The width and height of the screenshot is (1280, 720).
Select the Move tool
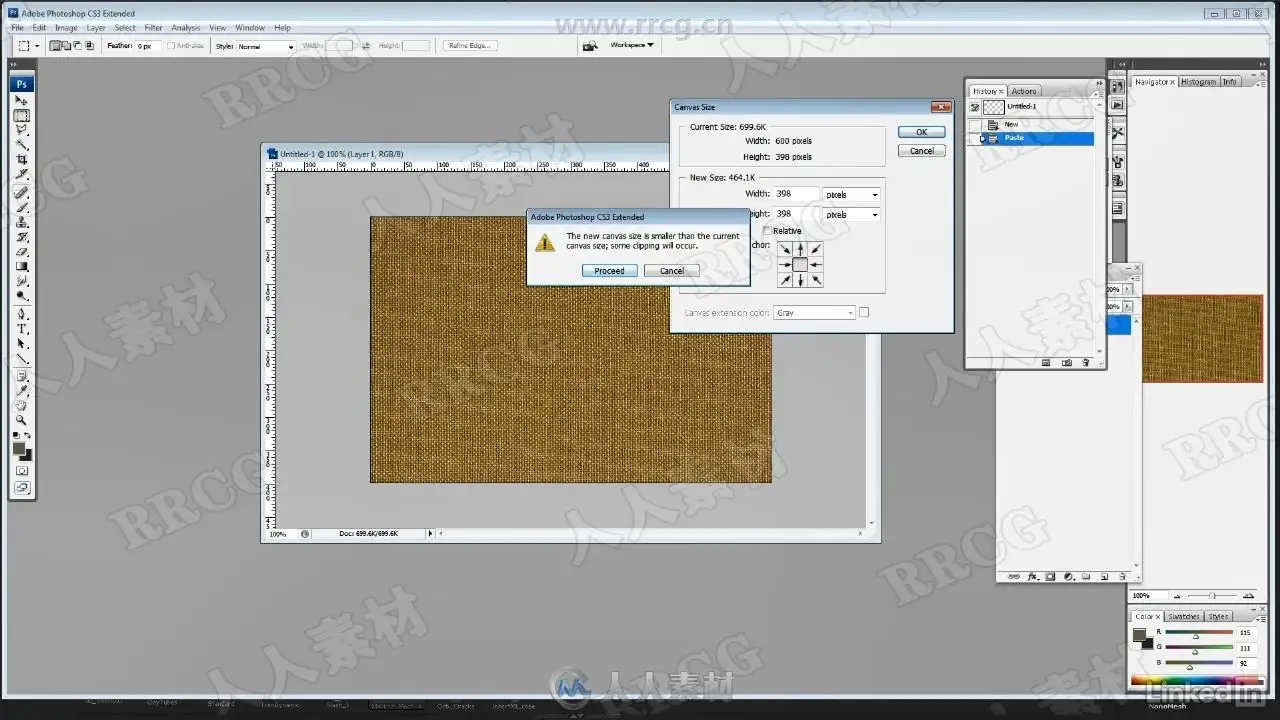pos(22,101)
